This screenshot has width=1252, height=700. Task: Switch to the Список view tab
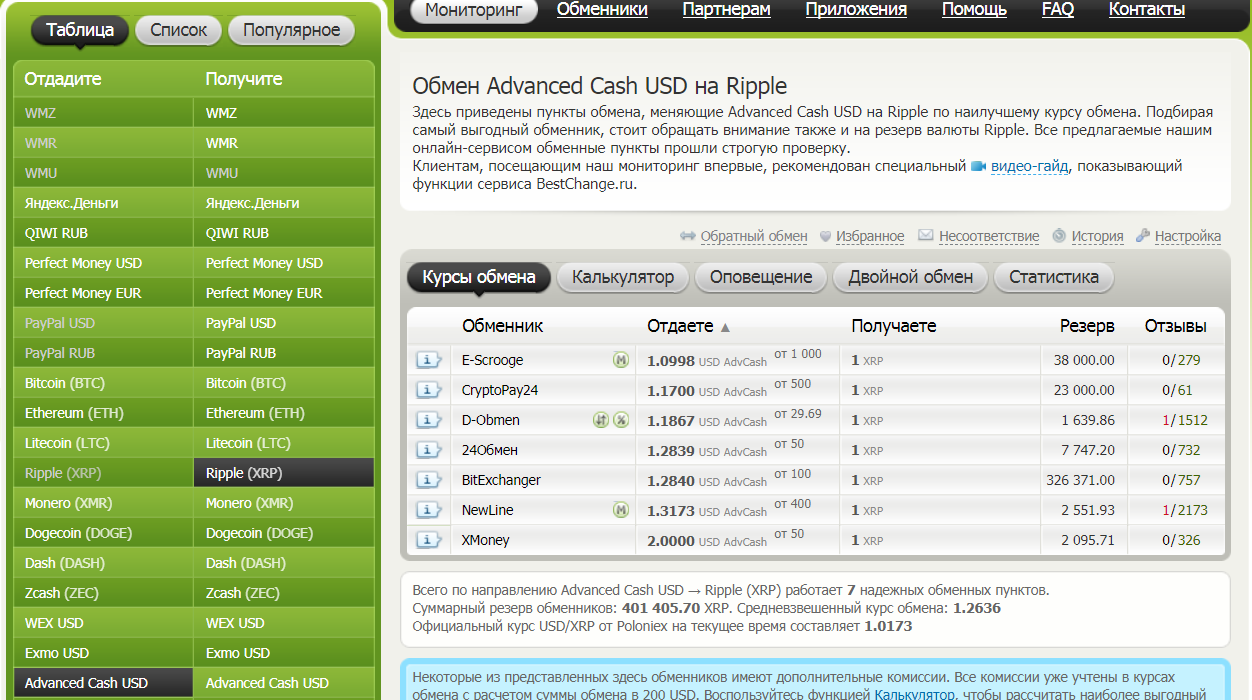(178, 30)
